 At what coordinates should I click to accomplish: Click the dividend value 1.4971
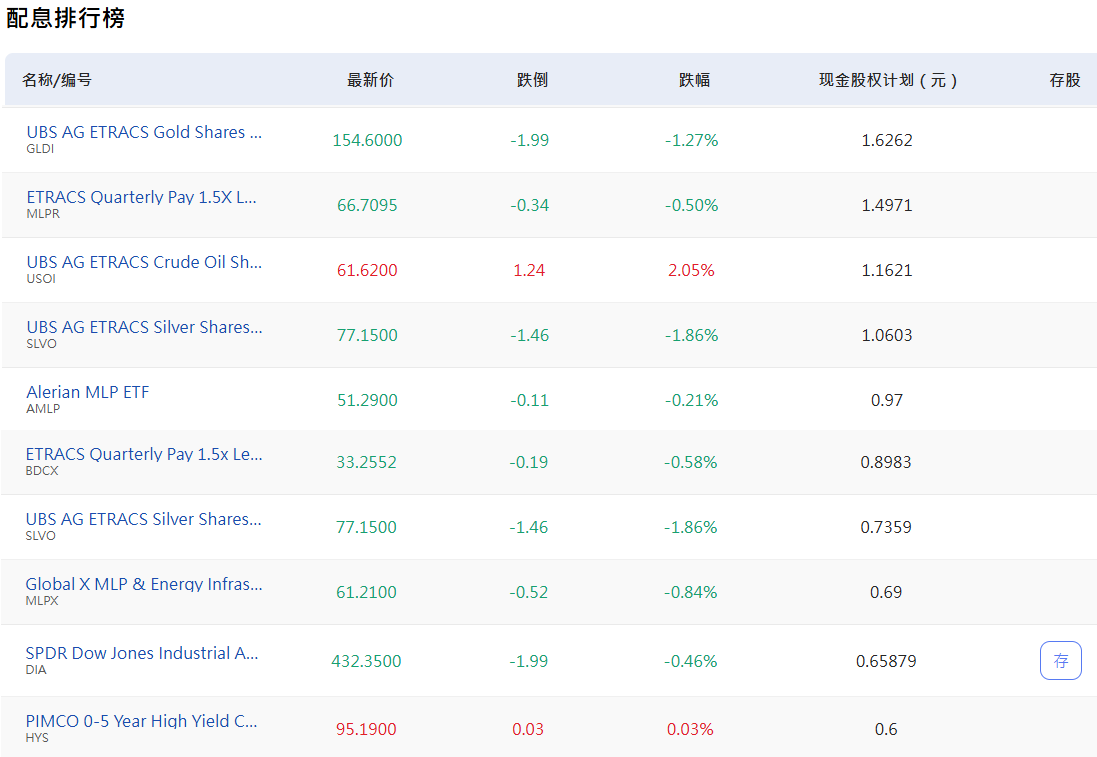(887, 205)
